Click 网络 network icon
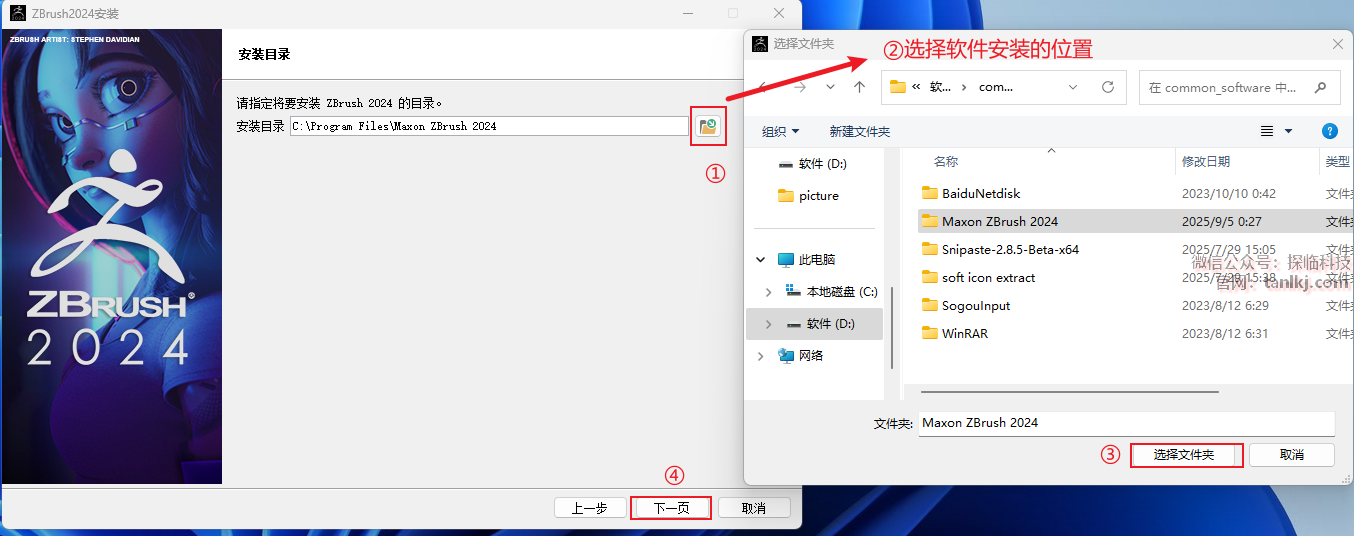Screen dimensions: 1354x536 (x=786, y=356)
